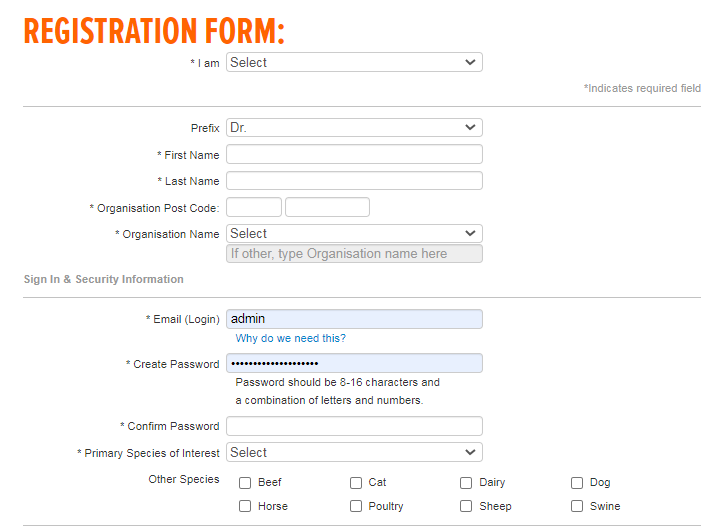
Task: Tick the Poultry checkbox
Action: [x=356, y=506]
